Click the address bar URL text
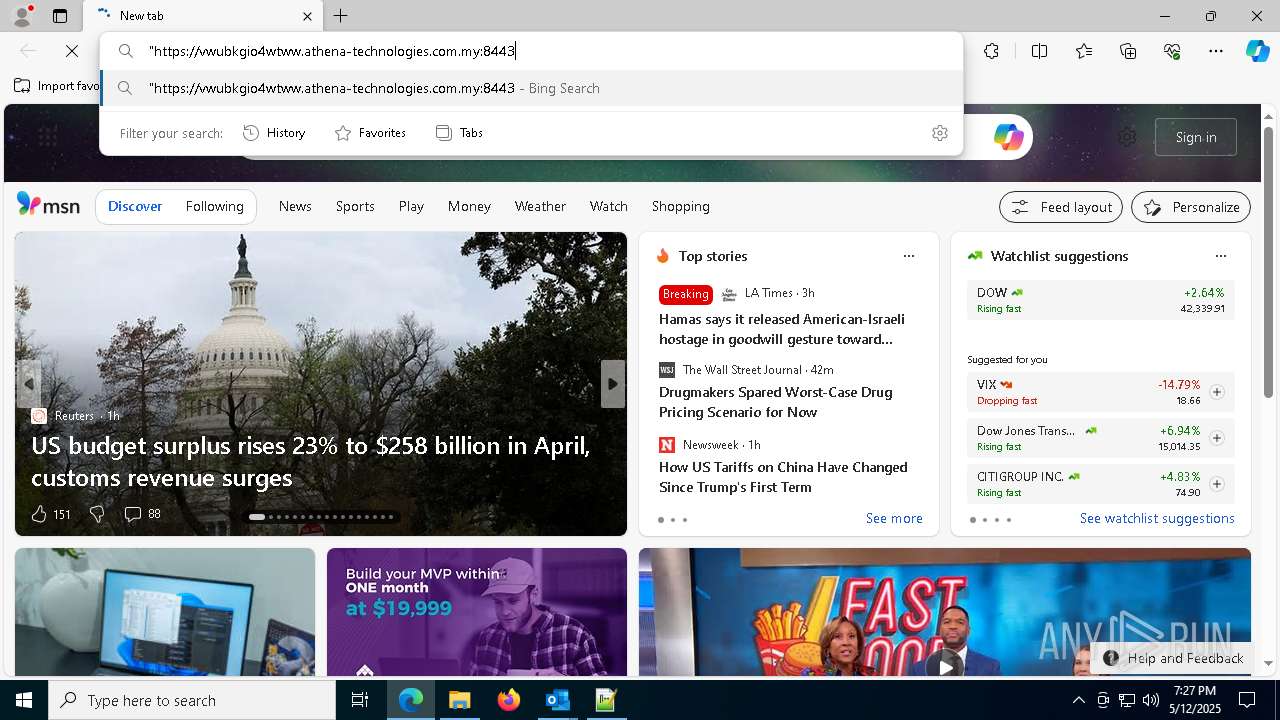The width and height of the screenshot is (1280, 720). click(331, 51)
